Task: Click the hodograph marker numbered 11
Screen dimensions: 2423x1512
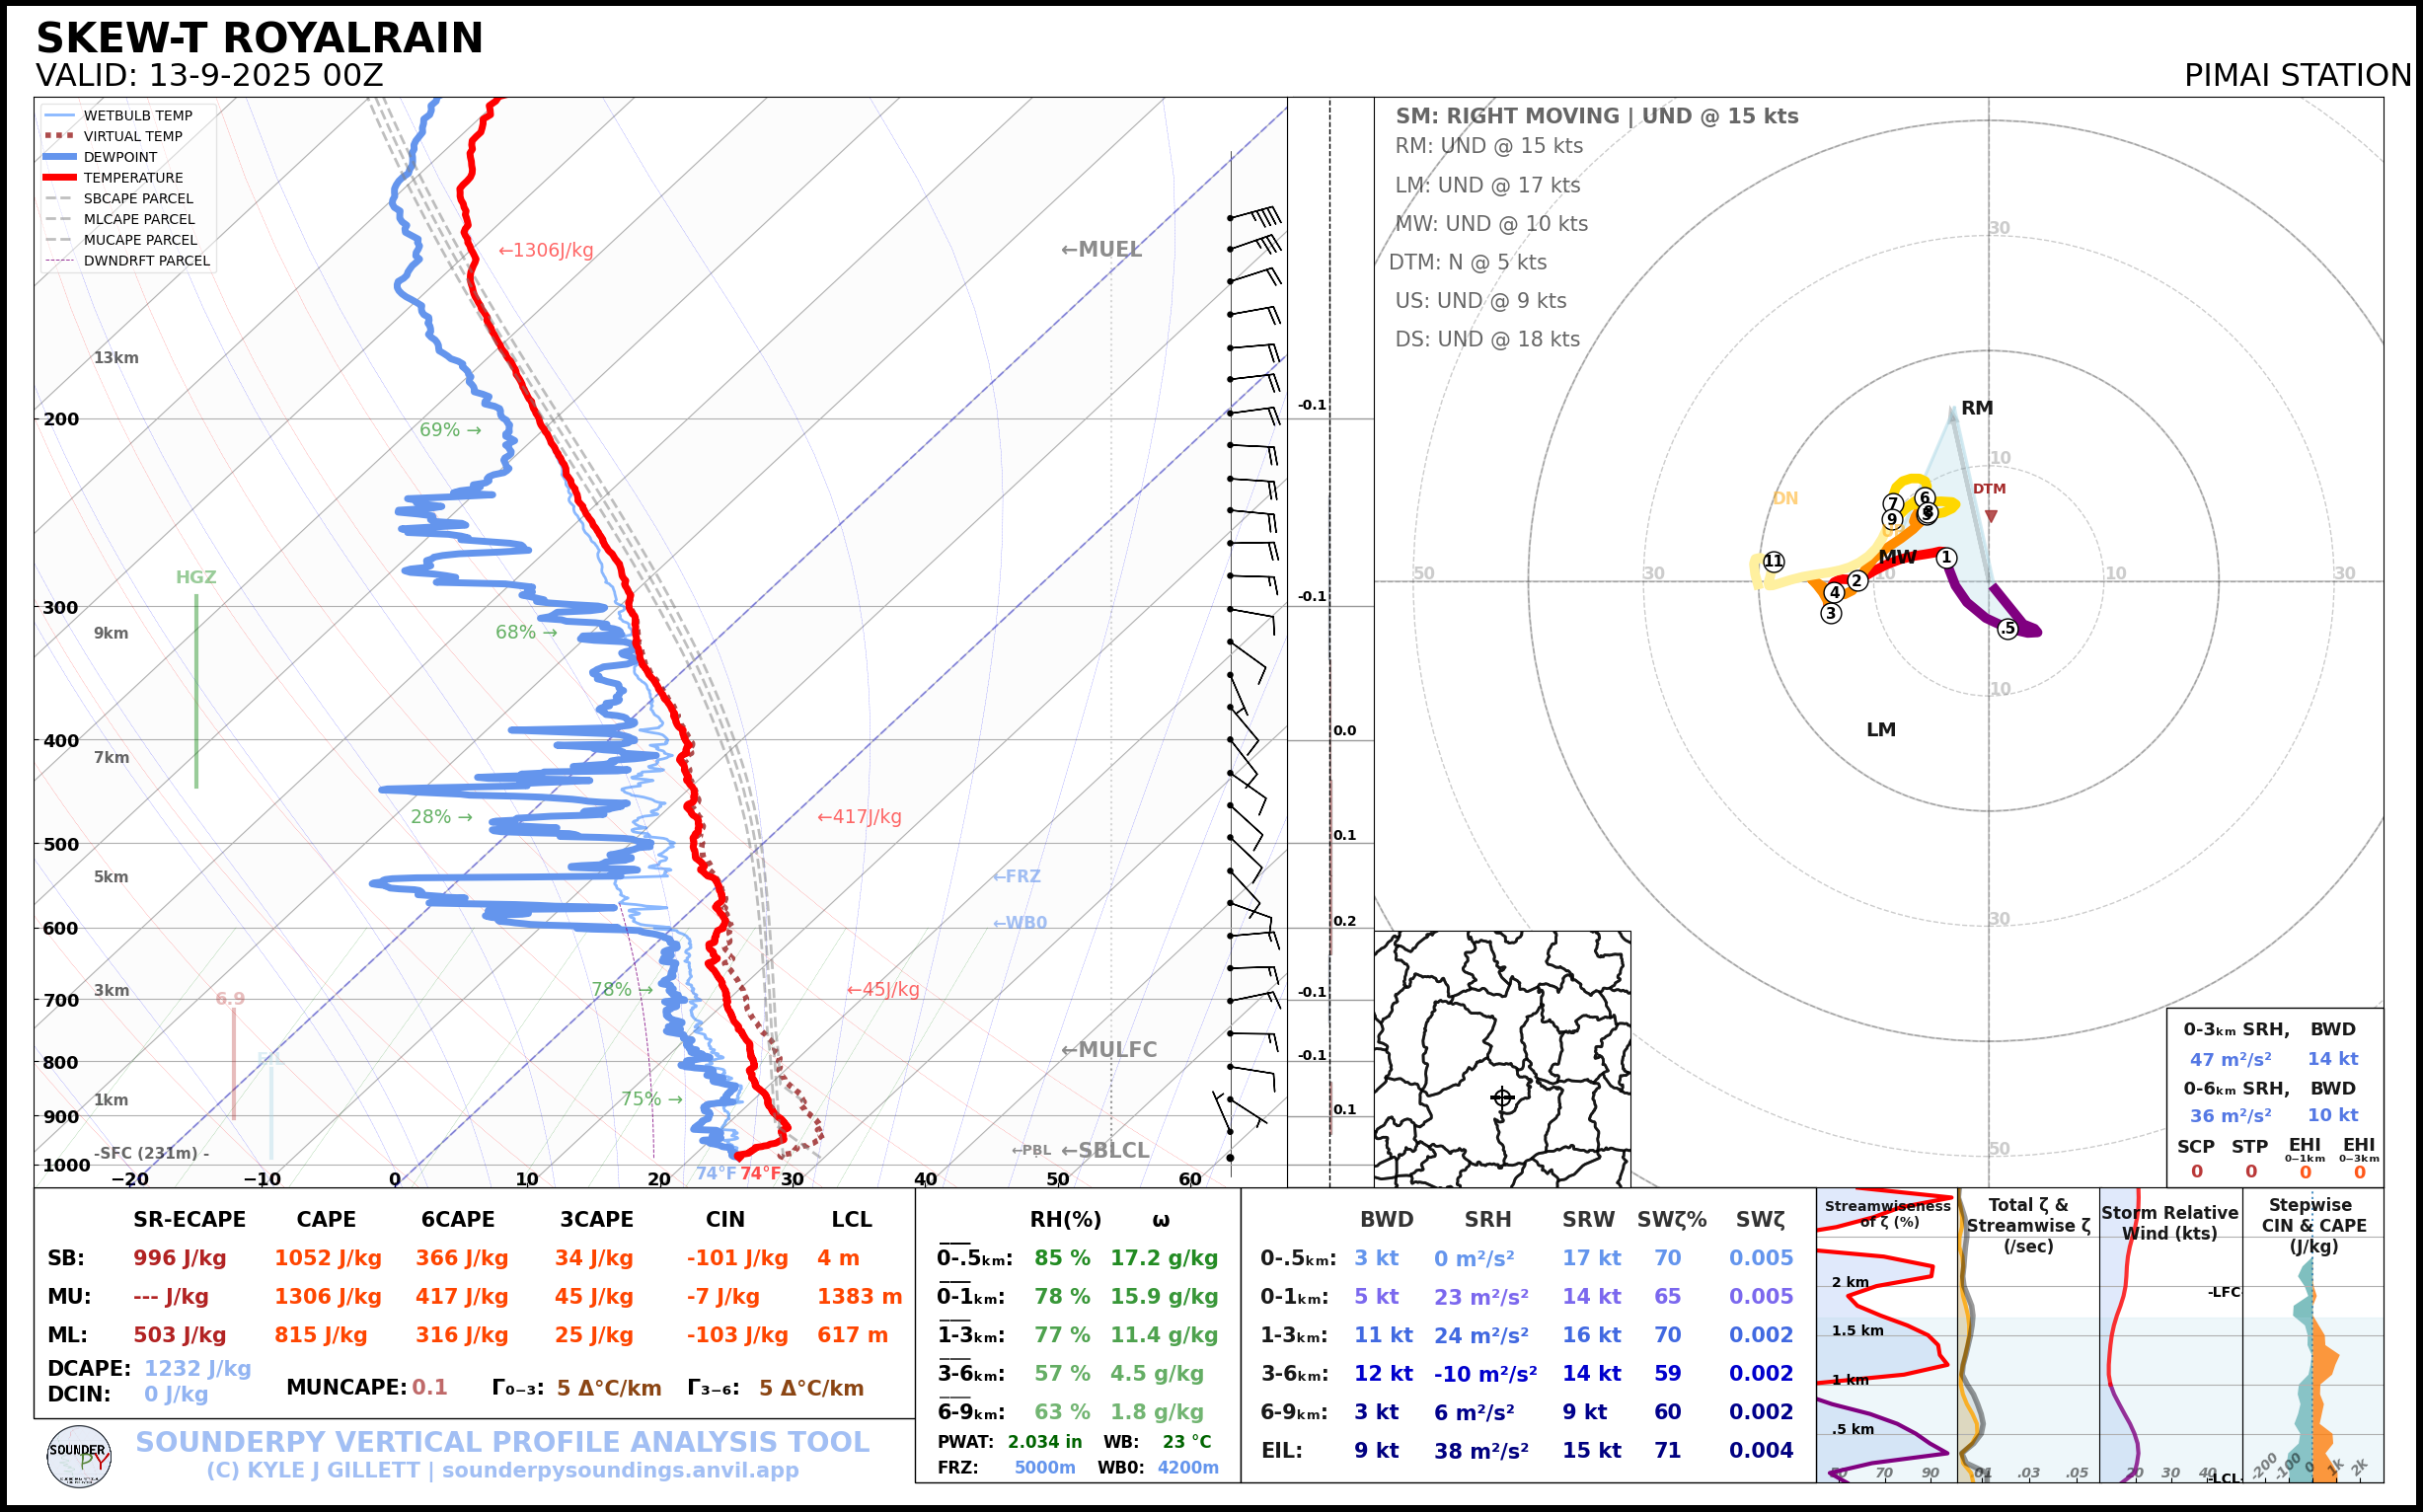Action: click(x=1774, y=561)
